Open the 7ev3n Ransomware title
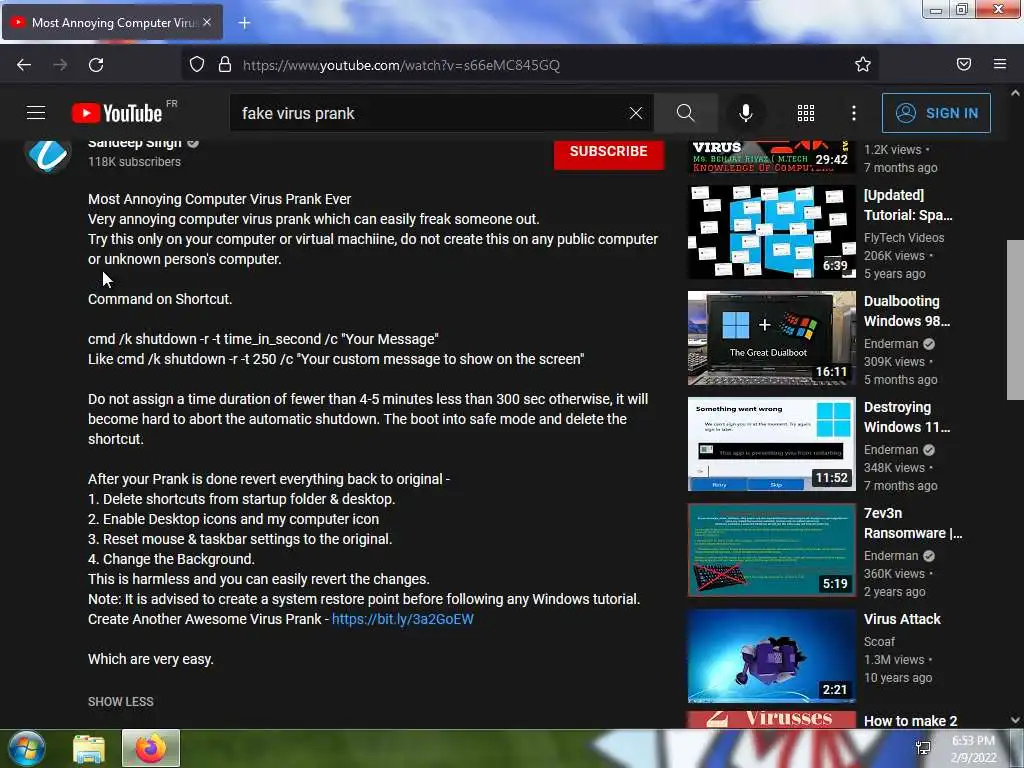Screen dimensions: 1024x768 [x=913, y=523]
